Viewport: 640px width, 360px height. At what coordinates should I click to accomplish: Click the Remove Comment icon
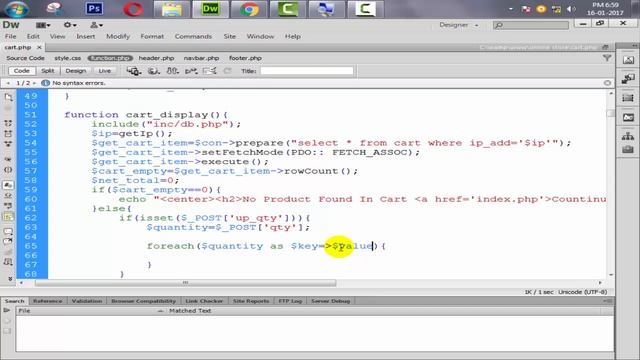[8, 242]
